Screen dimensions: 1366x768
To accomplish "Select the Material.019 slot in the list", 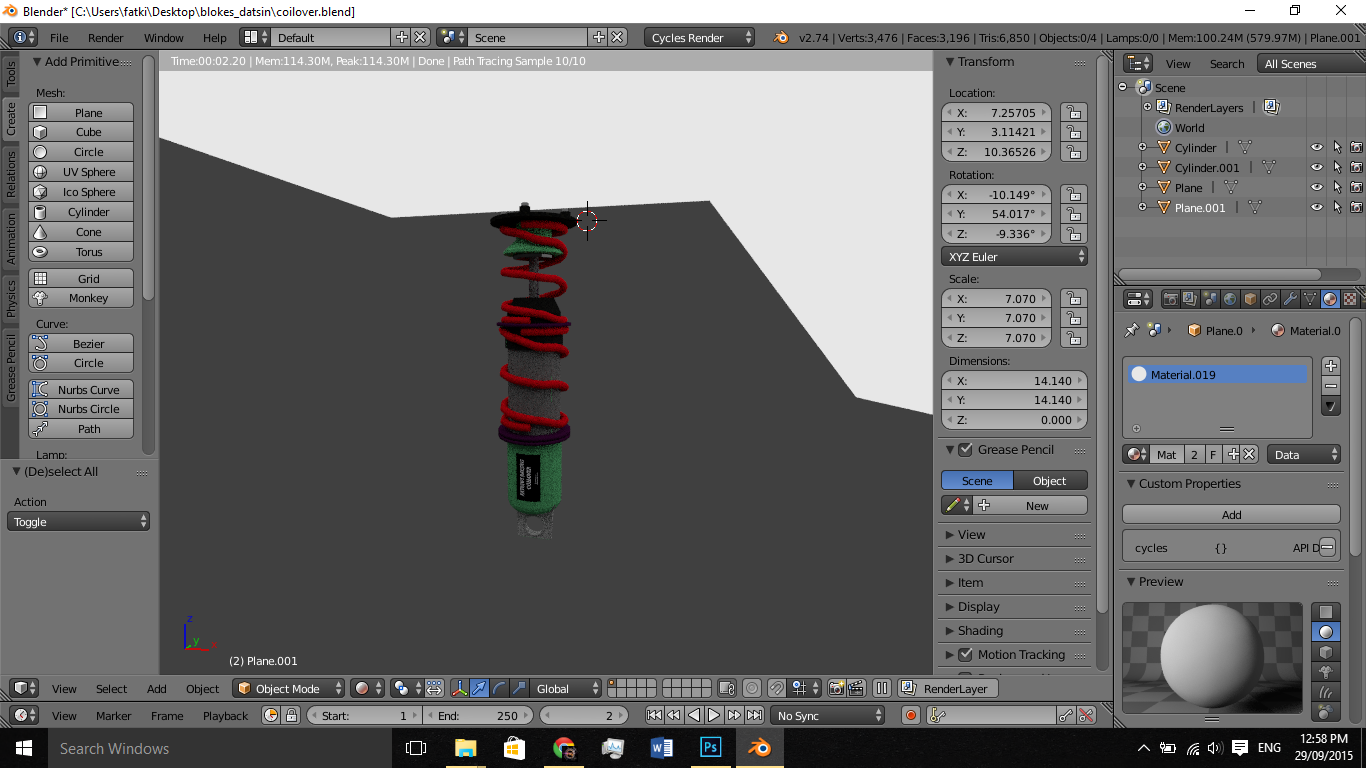I will (x=1217, y=375).
